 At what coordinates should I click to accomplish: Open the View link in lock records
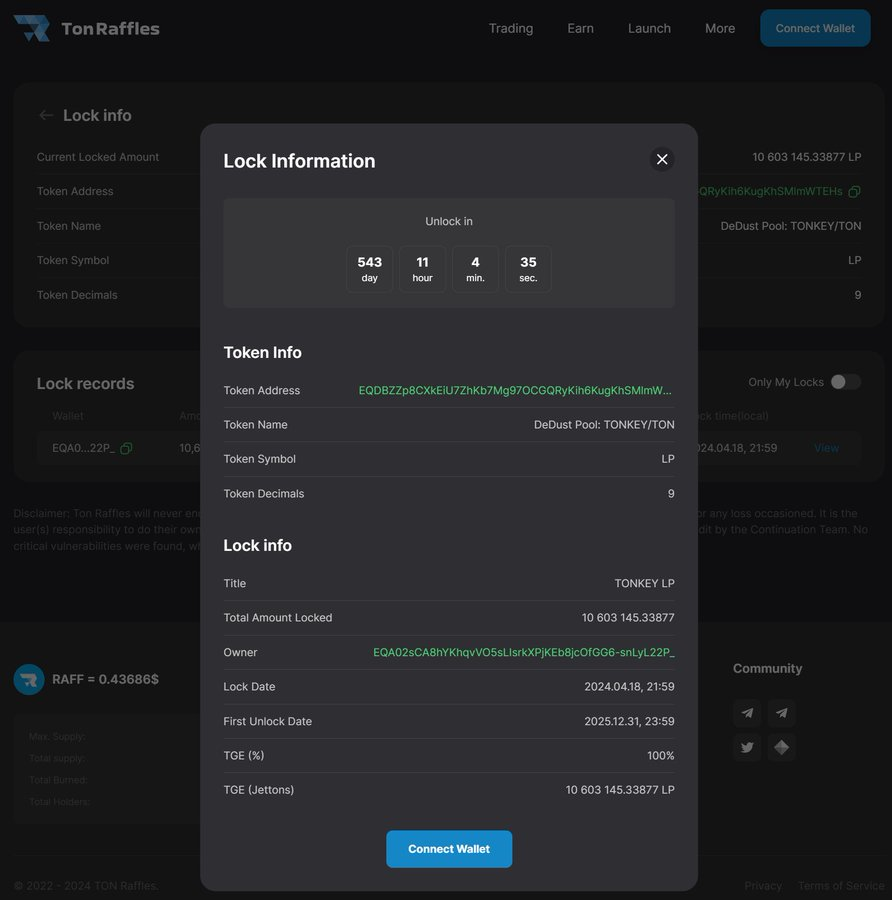click(826, 448)
